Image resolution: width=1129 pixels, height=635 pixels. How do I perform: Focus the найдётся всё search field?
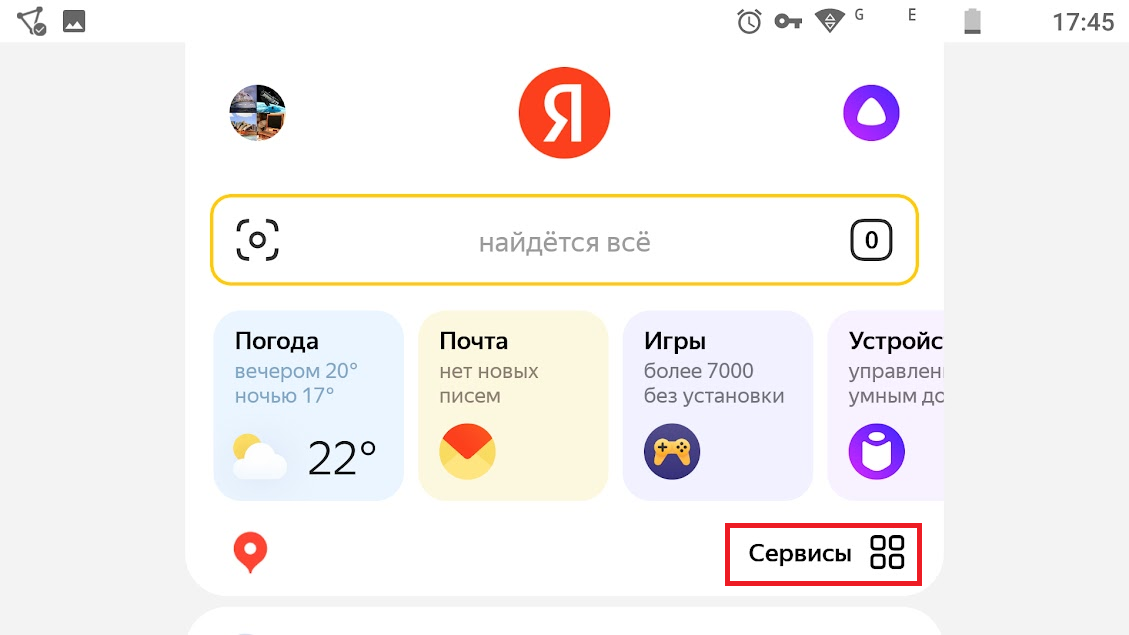pyautogui.click(x=564, y=240)
